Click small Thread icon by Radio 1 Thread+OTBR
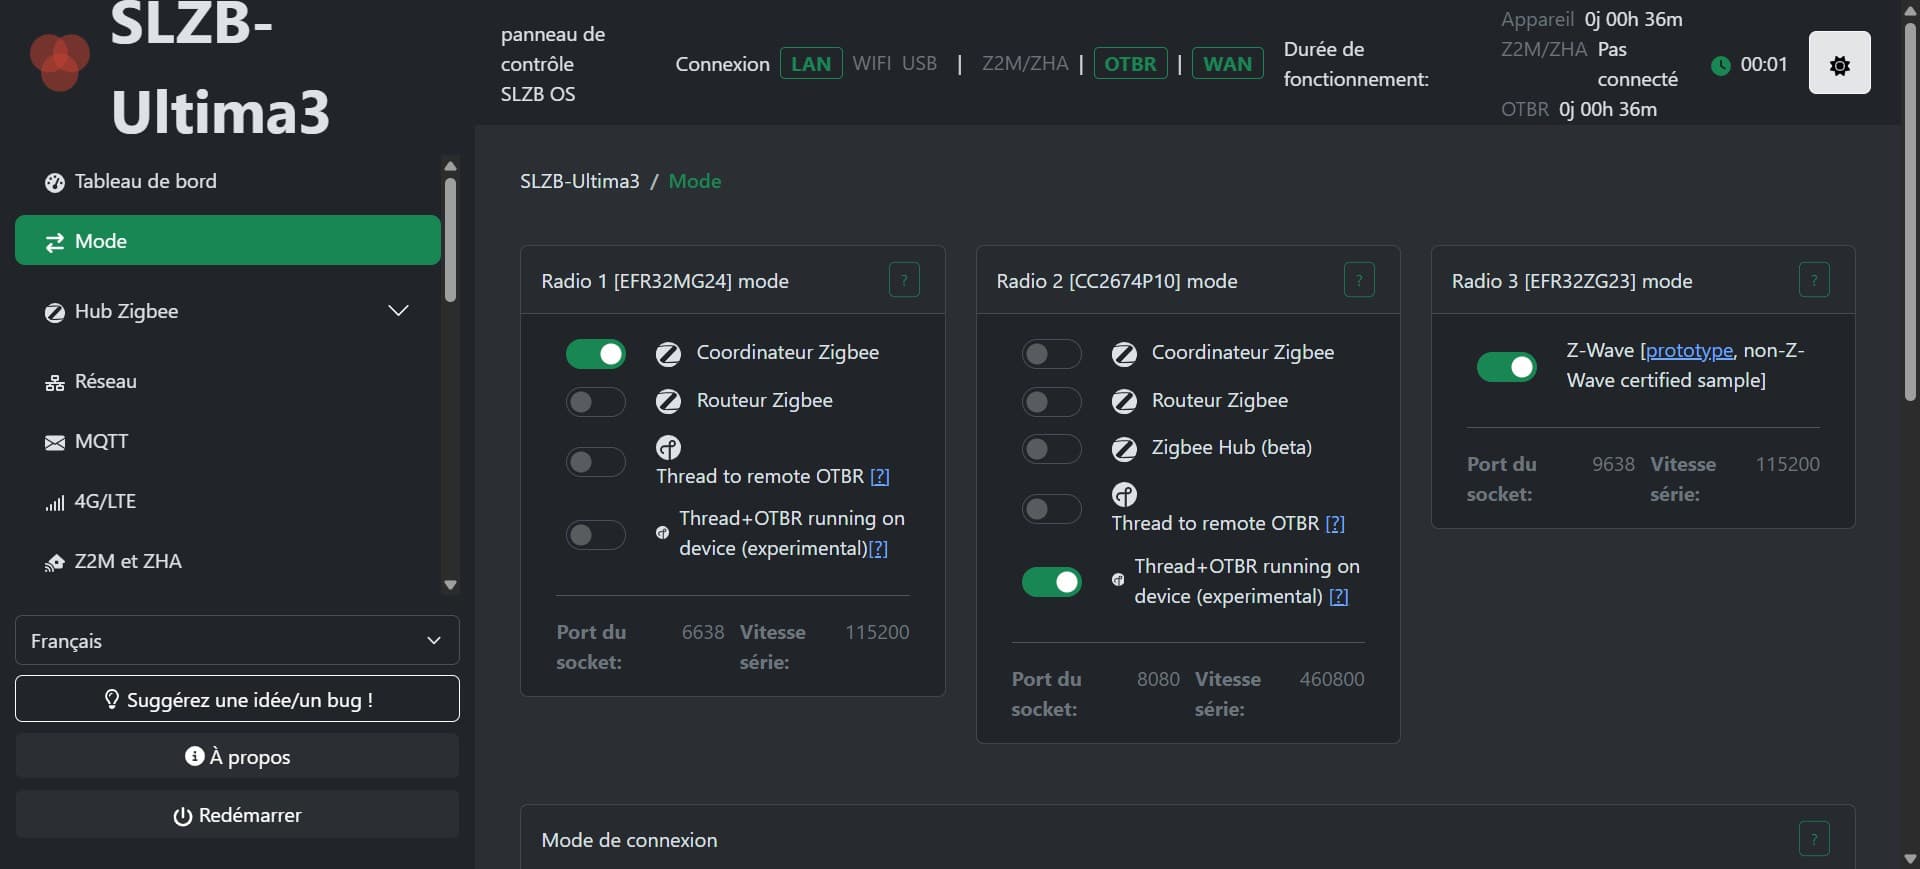The height and width of the screenshot is (869, 1920). click(x=662, y=533)
